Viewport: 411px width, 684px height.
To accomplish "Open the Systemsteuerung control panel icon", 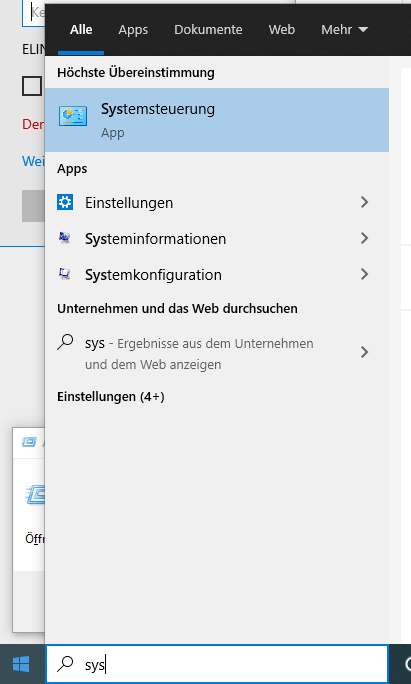I will [73, 116].
